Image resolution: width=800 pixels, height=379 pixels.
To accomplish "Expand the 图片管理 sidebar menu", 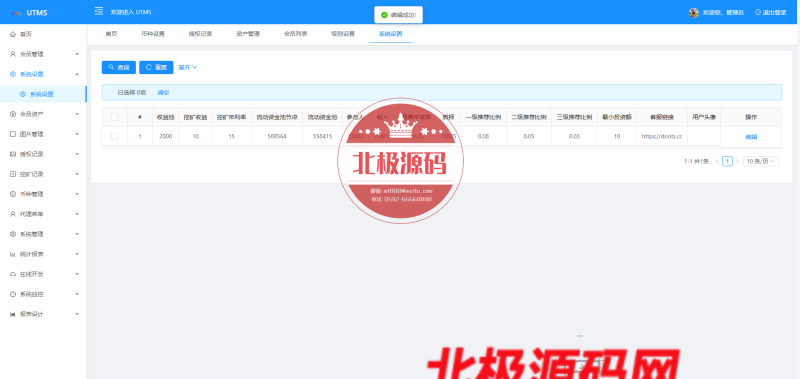I will [77, 134].
